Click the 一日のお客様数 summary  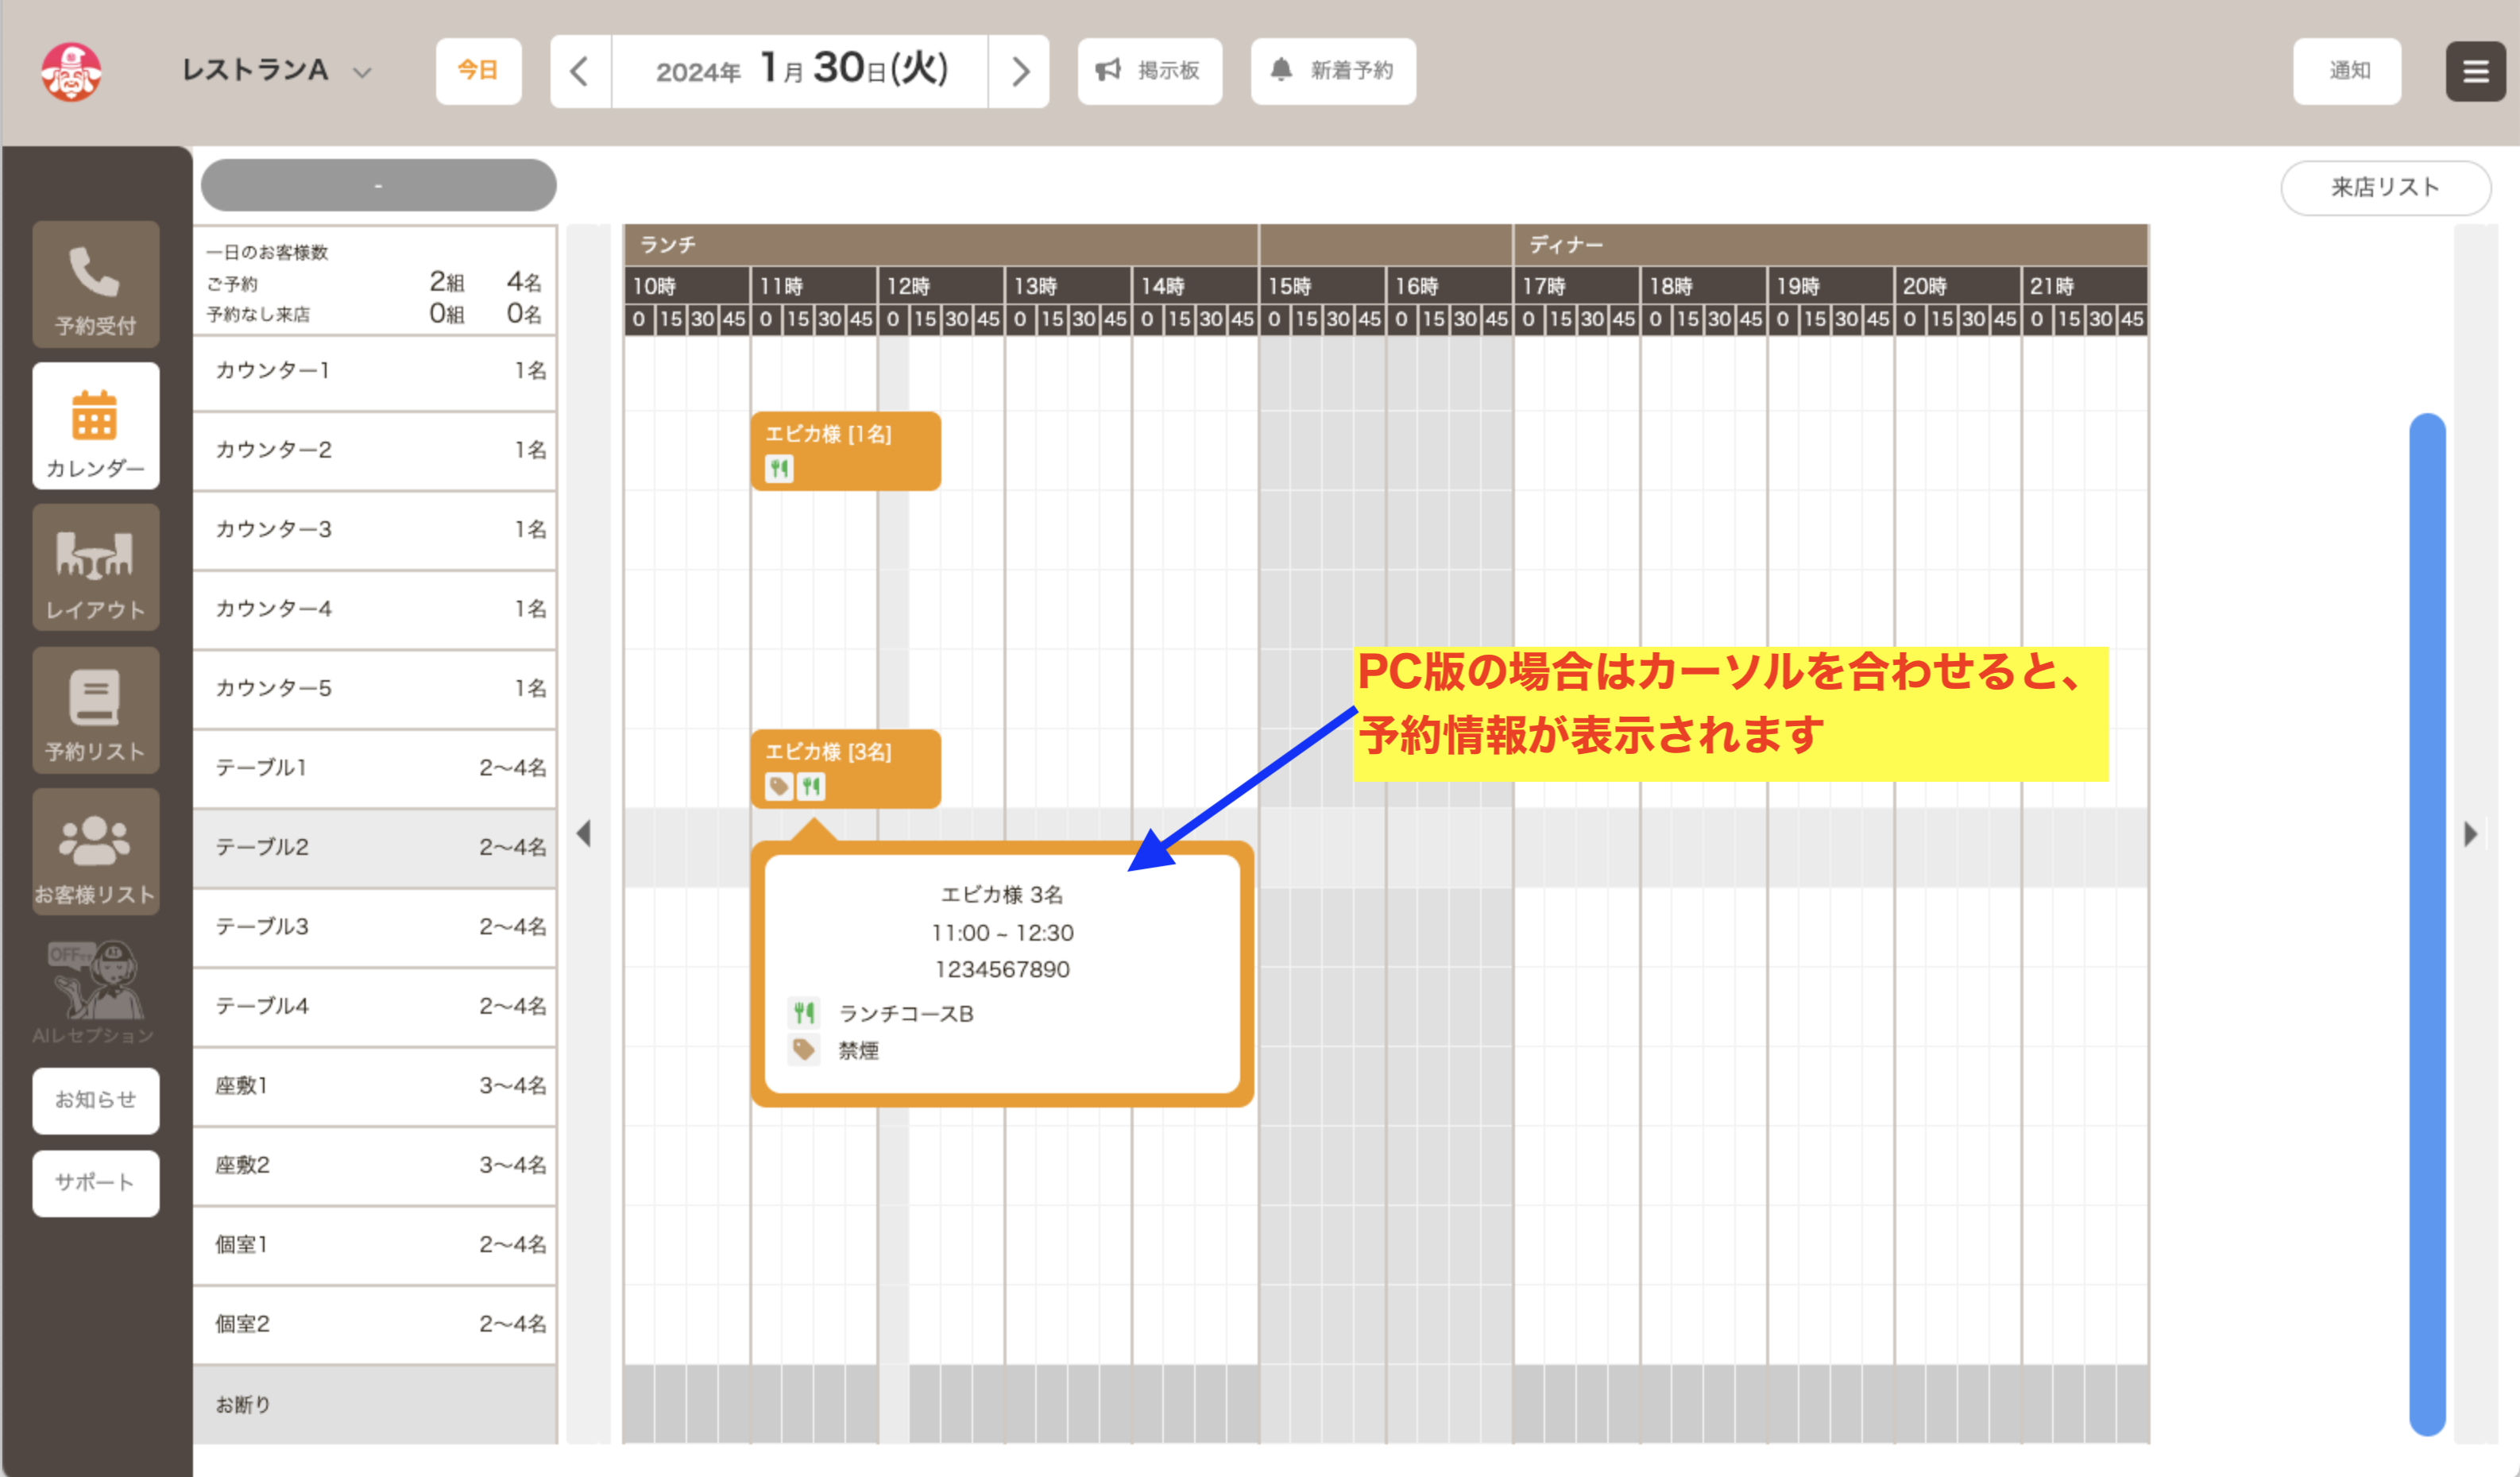click(375, 282)
